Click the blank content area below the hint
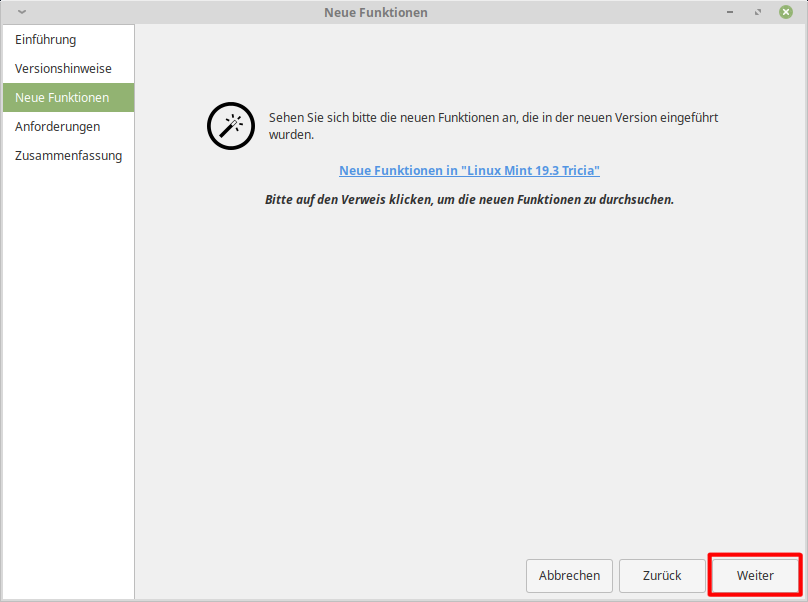808x602 pixels. coord(470,380)
